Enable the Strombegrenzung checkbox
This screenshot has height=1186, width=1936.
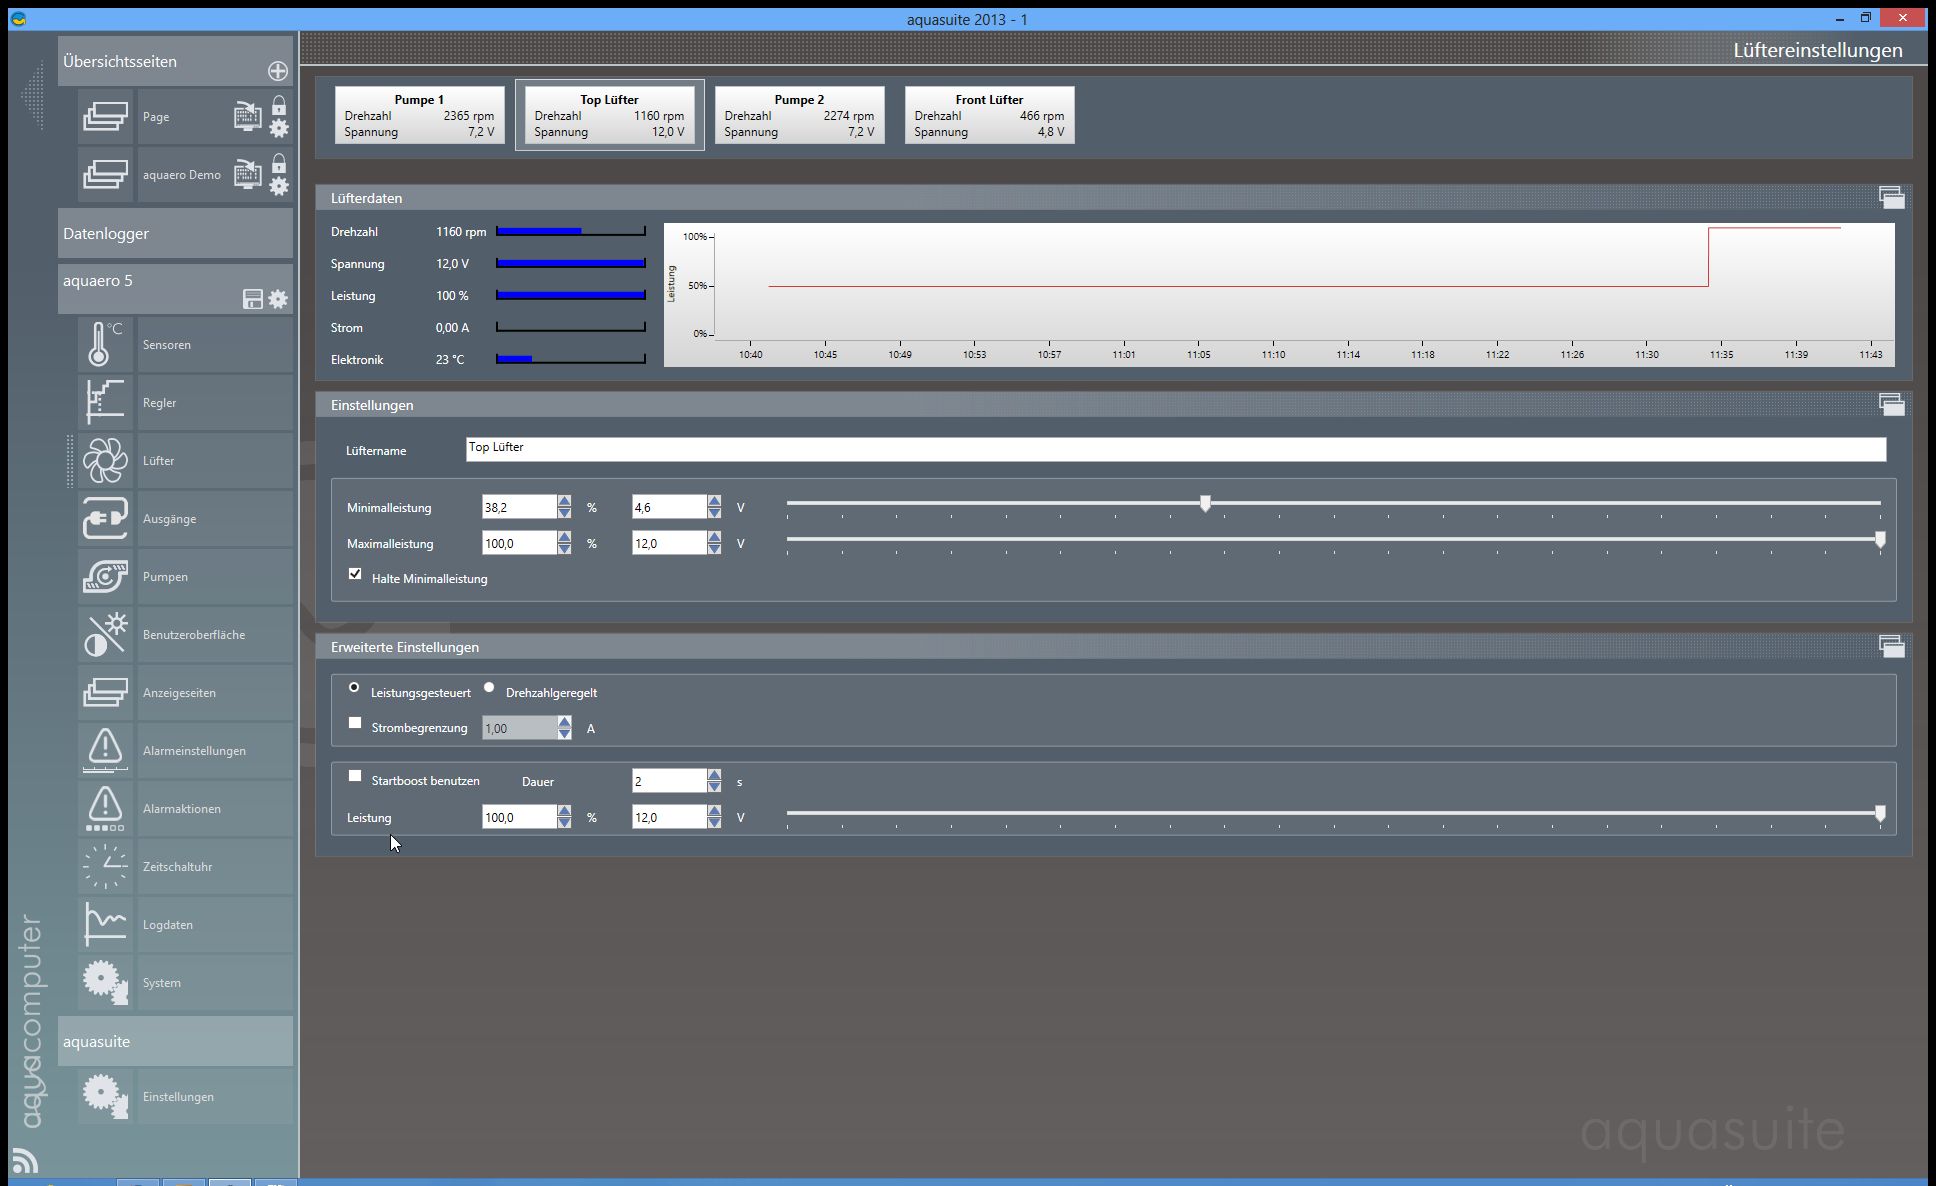pyautogui.click(x=355, y=723)
